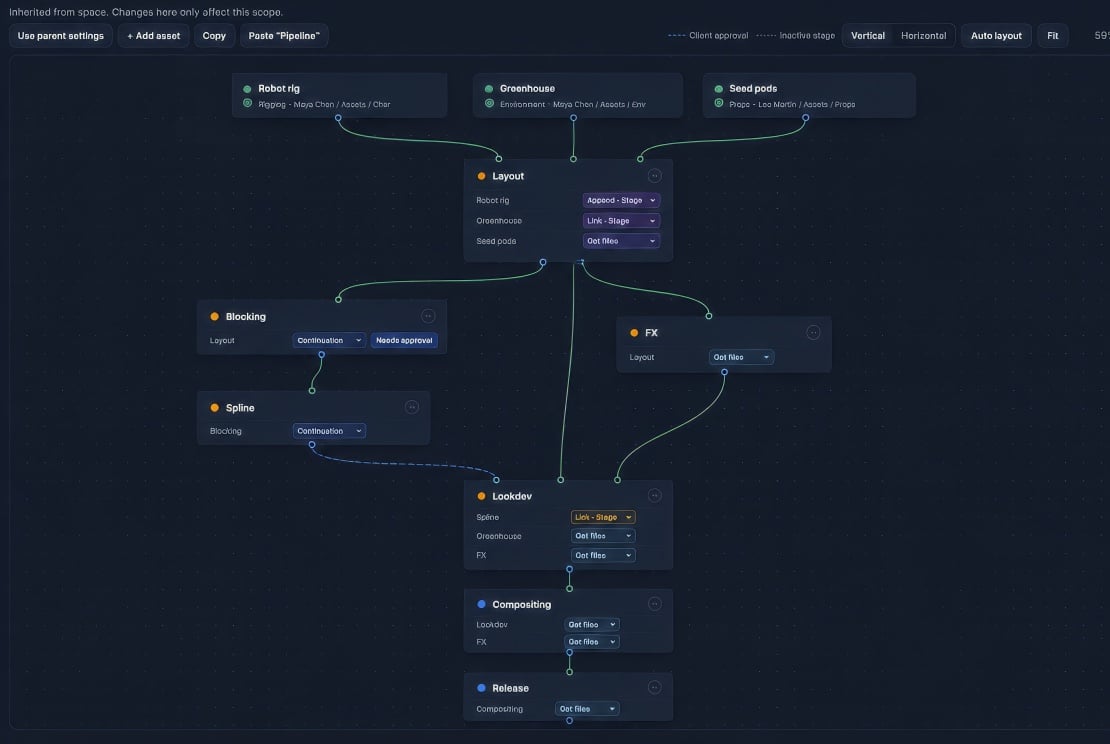
Task: Open the Compositing node options icon
Action: tap(655, 604)
